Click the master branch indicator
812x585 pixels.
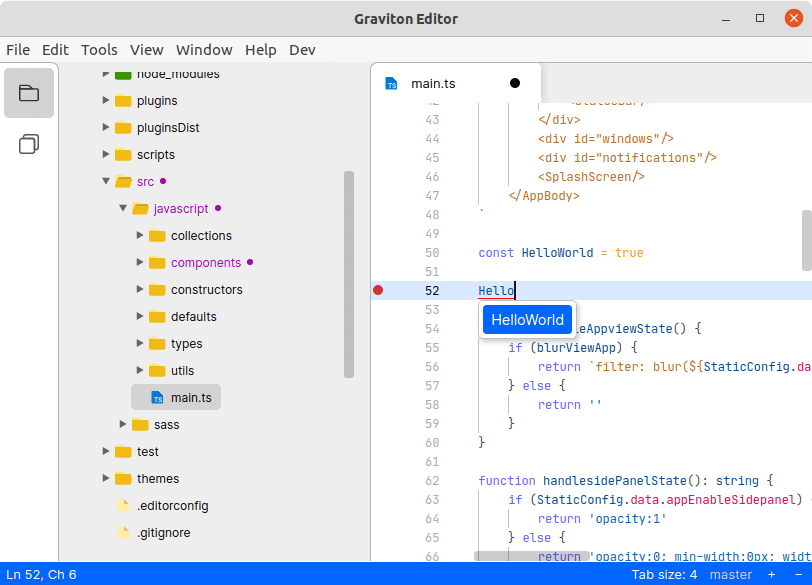[730, 575]
